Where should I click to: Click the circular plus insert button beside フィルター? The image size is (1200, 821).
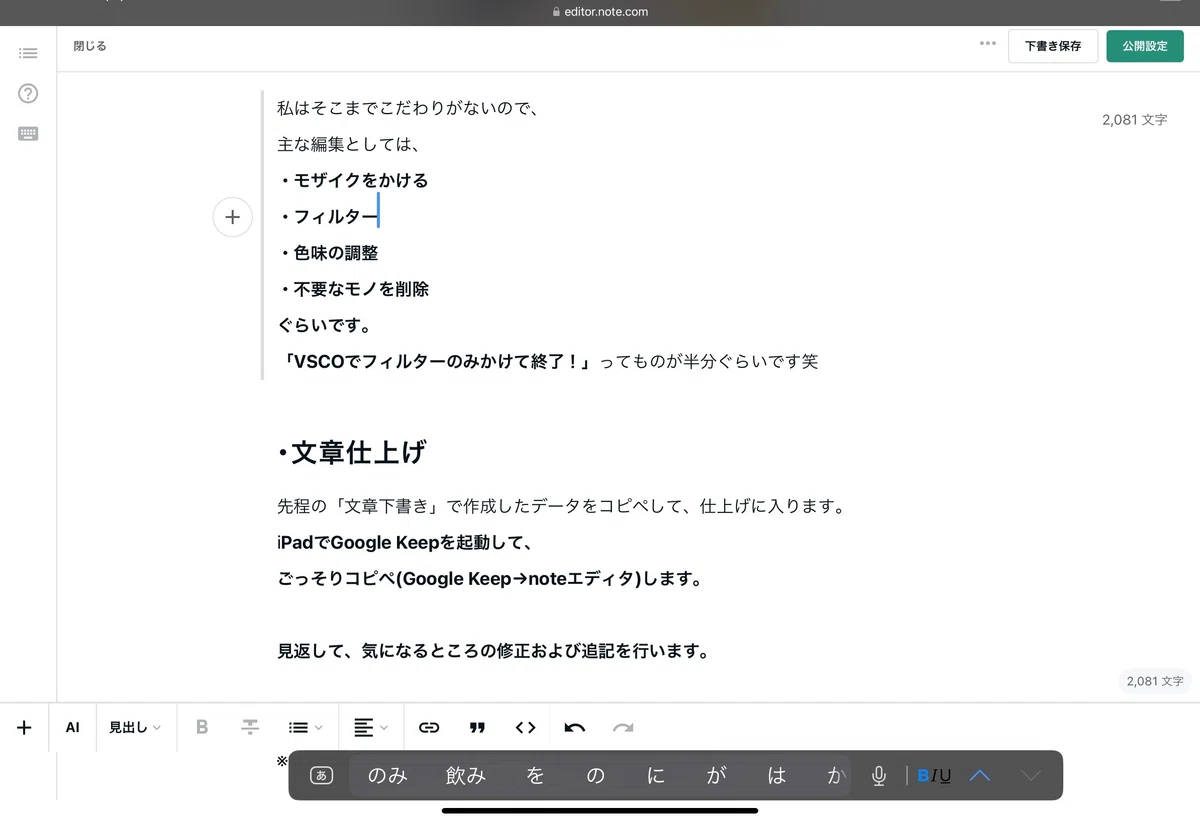(x=232, y=217)
